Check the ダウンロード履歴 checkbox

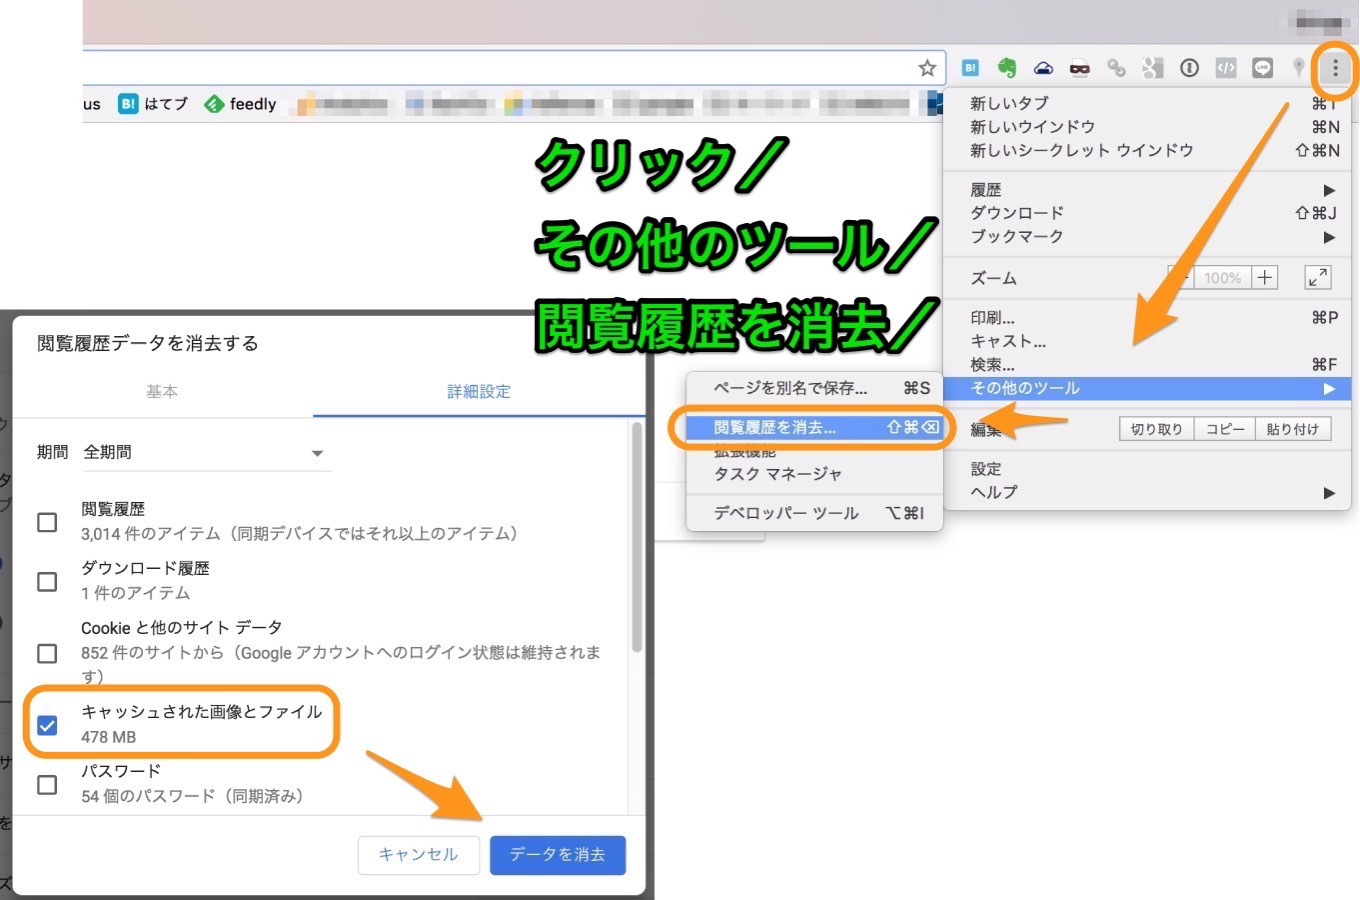coord(47,581)
